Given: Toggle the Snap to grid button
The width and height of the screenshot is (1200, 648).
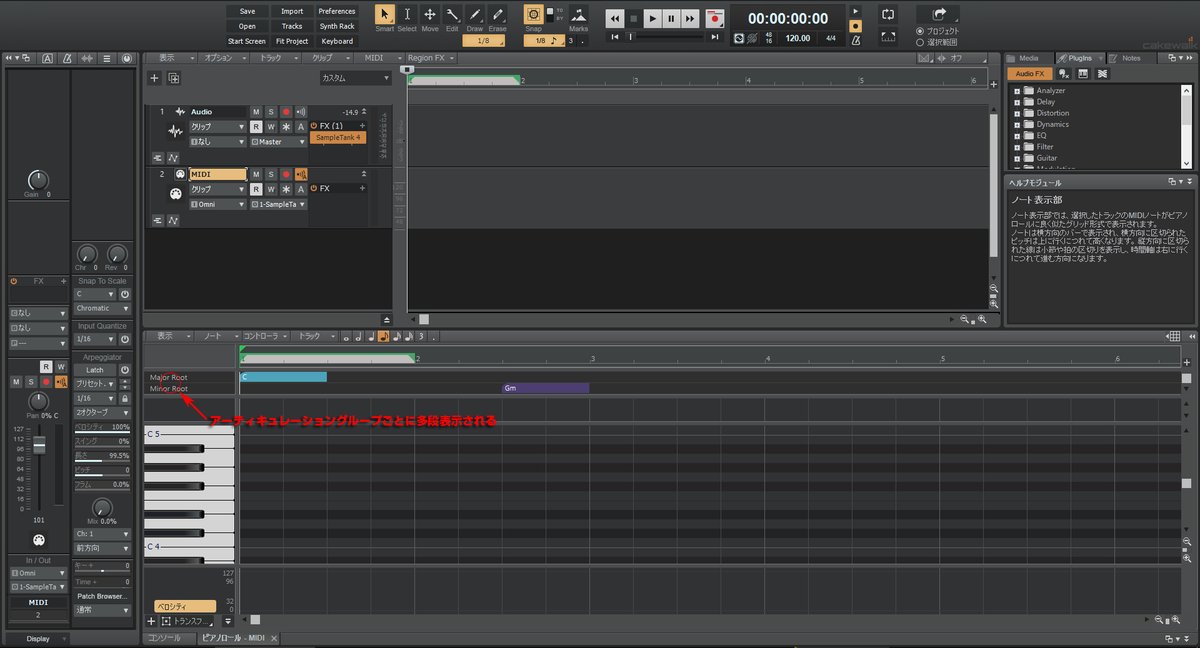Looking at the screenshot, I should tap(534, 15).
